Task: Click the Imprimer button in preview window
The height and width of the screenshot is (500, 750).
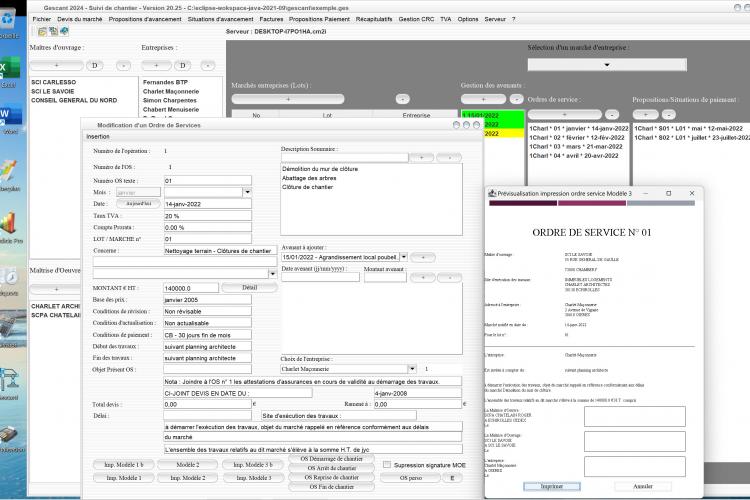Action: (551, 486)
